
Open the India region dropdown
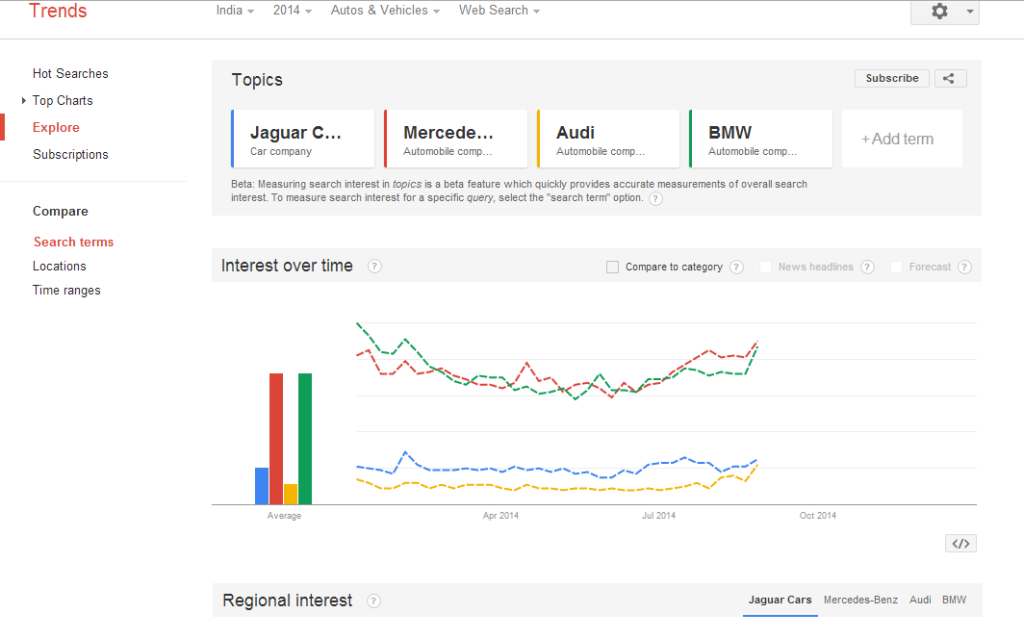pyautogui.click(x=235, y=11)
